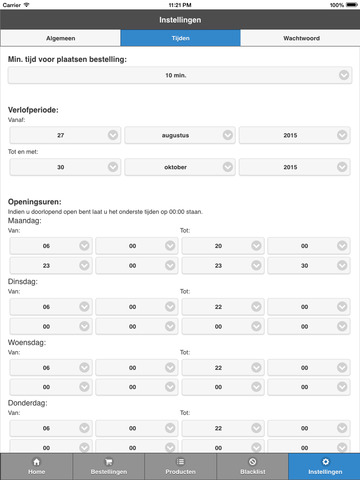Open the augustus month dropdown

click(180, 135)
